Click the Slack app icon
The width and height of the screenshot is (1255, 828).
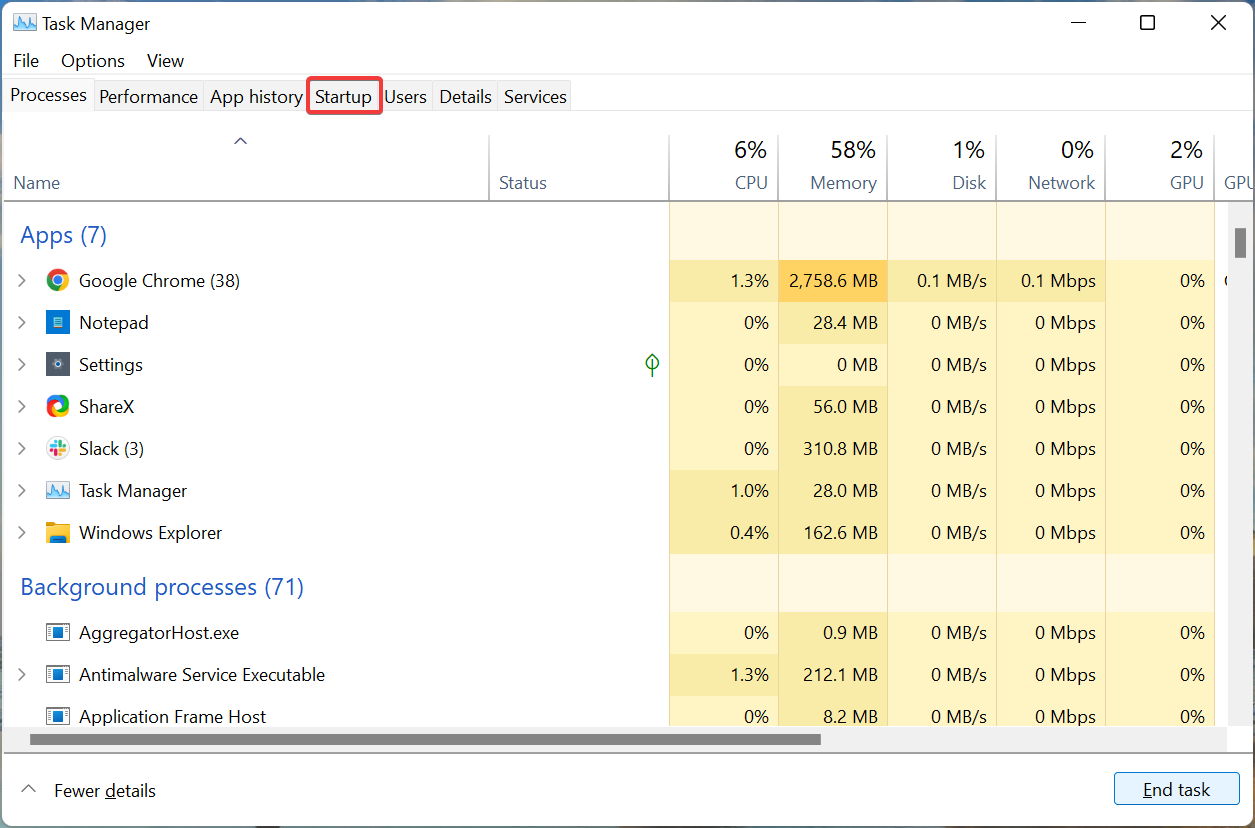pyautogui.click(x=57, y=448)
